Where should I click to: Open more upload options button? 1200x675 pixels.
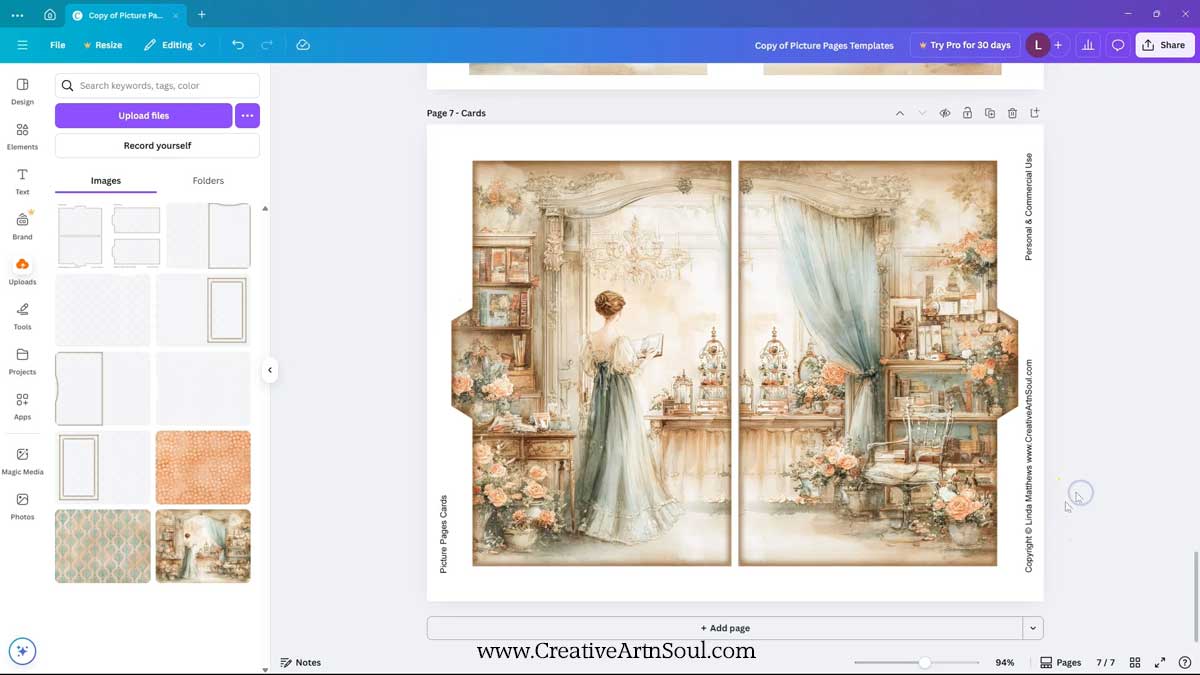247,115
